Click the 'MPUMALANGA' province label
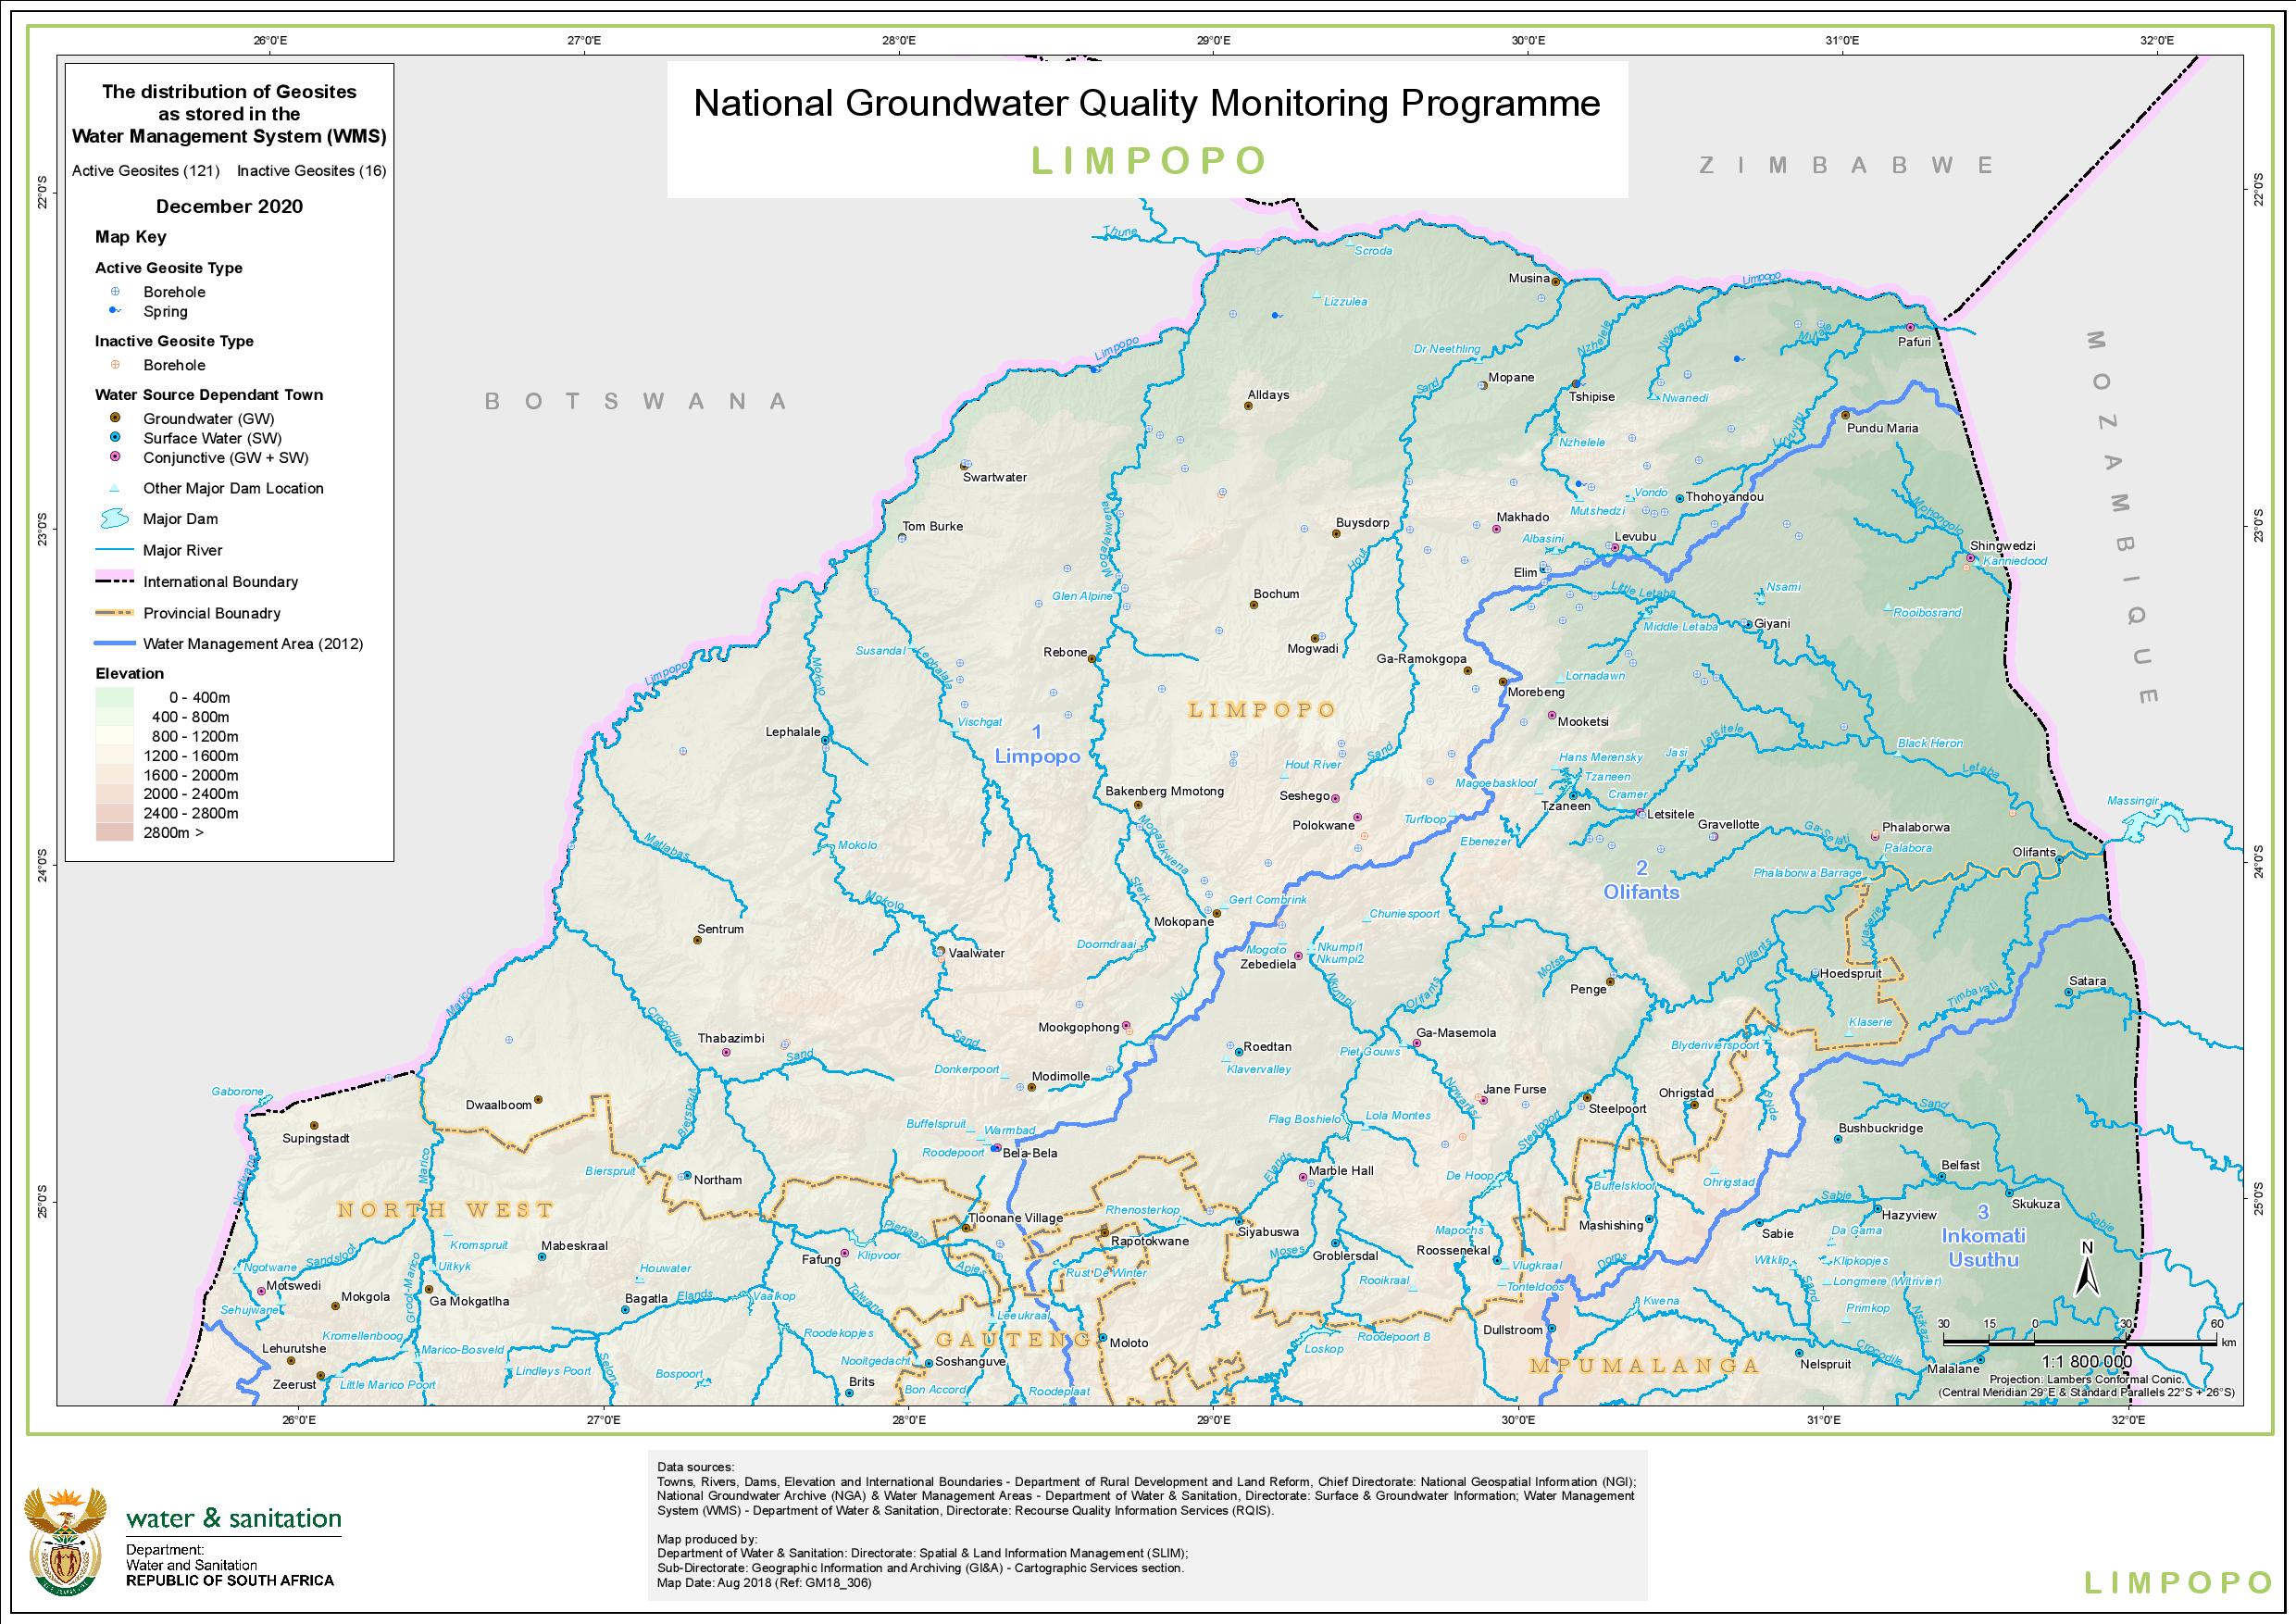 point(1644,1366)
